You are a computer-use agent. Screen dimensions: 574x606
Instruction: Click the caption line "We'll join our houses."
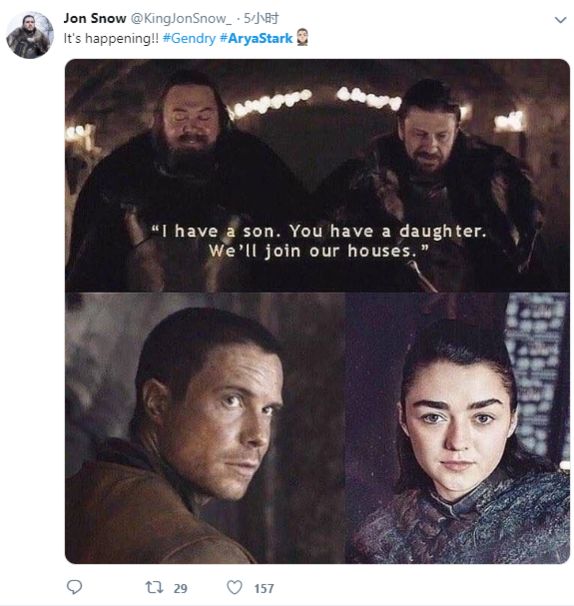tap(319, 251)
